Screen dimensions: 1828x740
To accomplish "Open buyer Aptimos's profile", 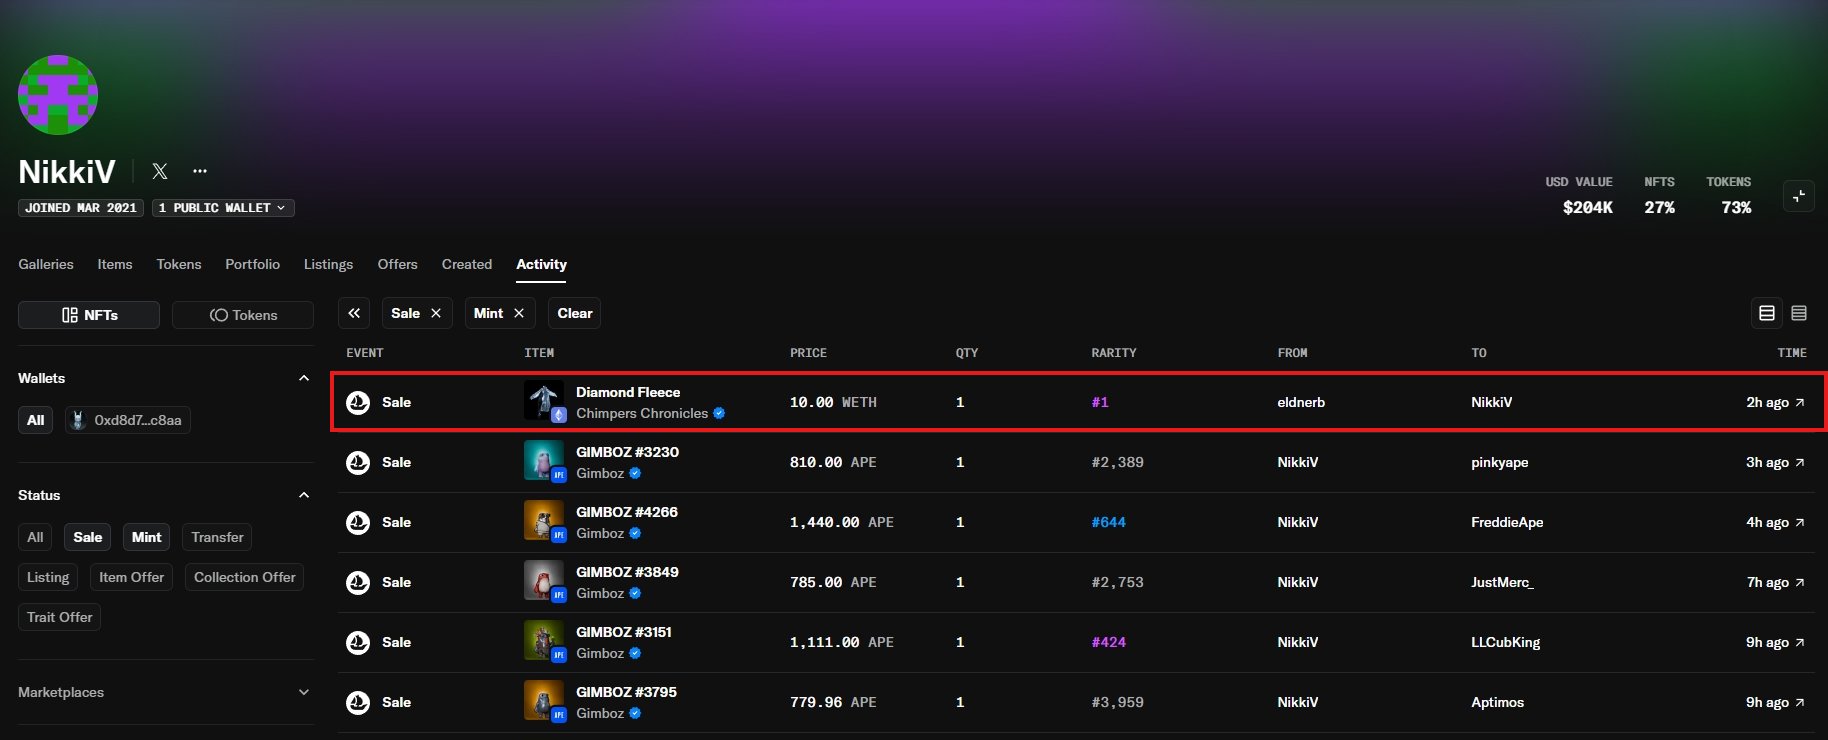I will click(x=1497, y=702).
